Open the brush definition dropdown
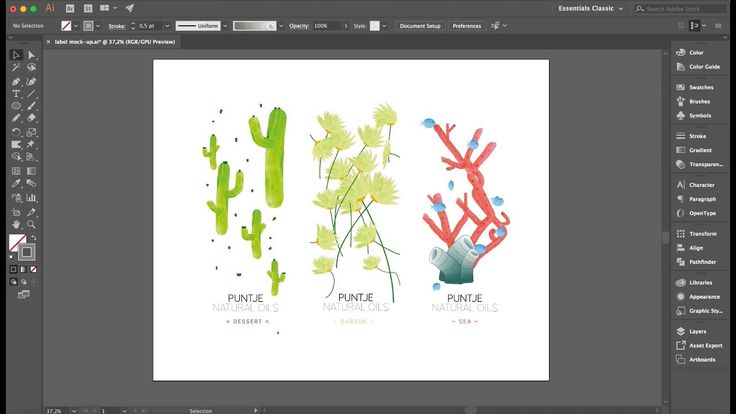The height and width of the screenshot is (414, 736). point(281,26)
